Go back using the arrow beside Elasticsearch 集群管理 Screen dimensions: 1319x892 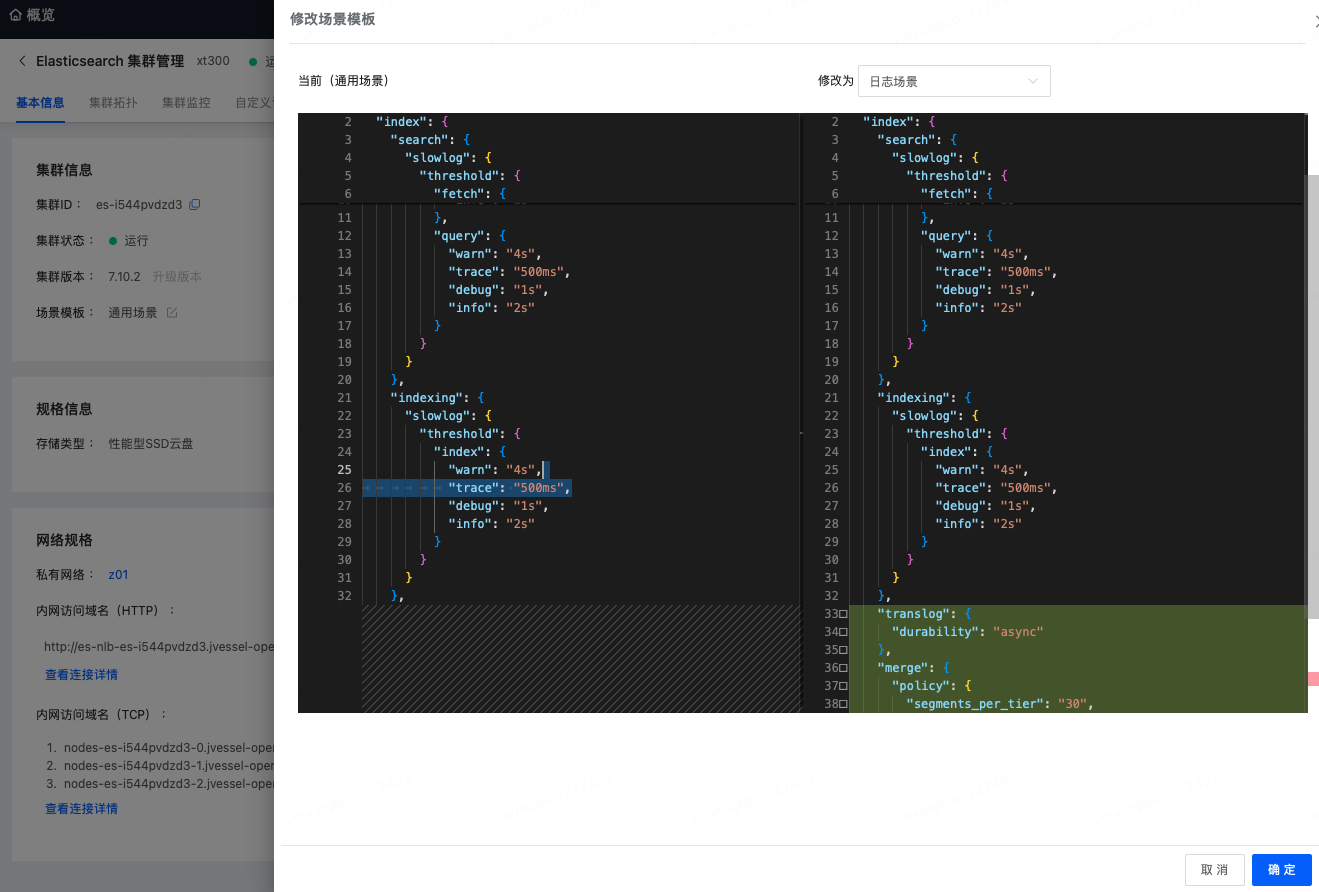click(x=23, y=61)
